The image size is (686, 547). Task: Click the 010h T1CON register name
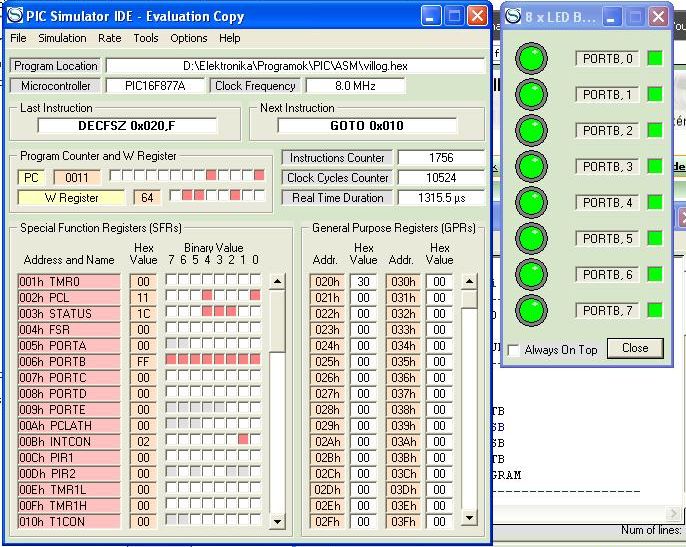[69, 522]
